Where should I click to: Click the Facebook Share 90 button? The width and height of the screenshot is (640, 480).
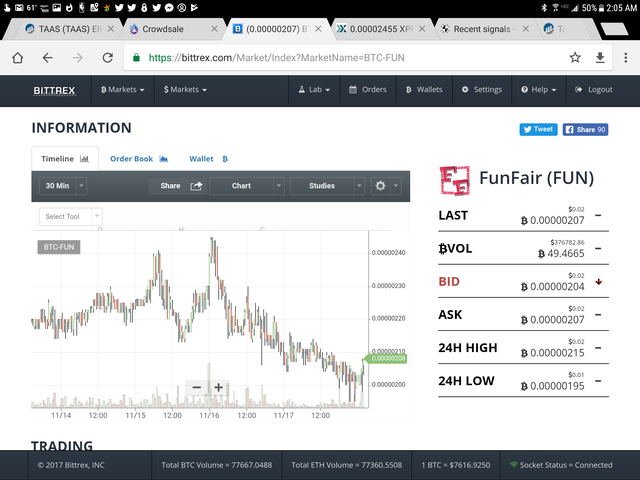pyautogui.click(x=585, y=129)
